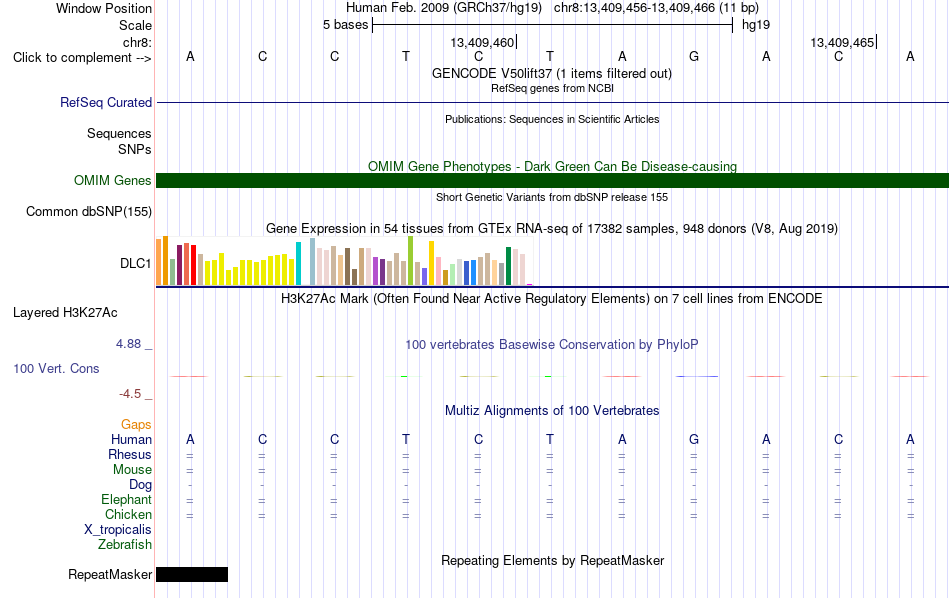Click the hg19 label beside scale bar
The image size is (950, 598).
coord(756,25)
